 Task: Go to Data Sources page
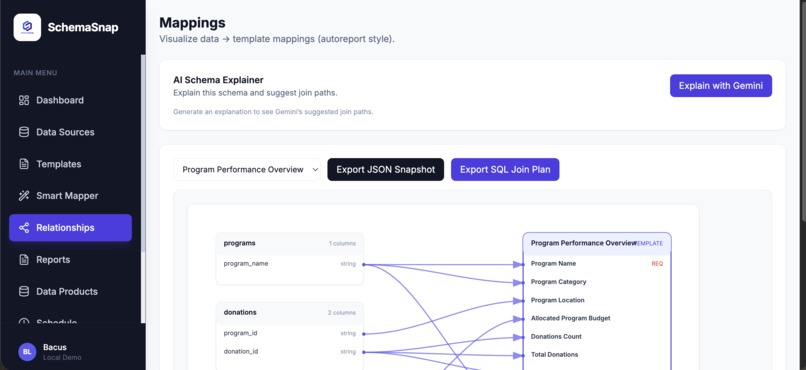pos(70,132)
